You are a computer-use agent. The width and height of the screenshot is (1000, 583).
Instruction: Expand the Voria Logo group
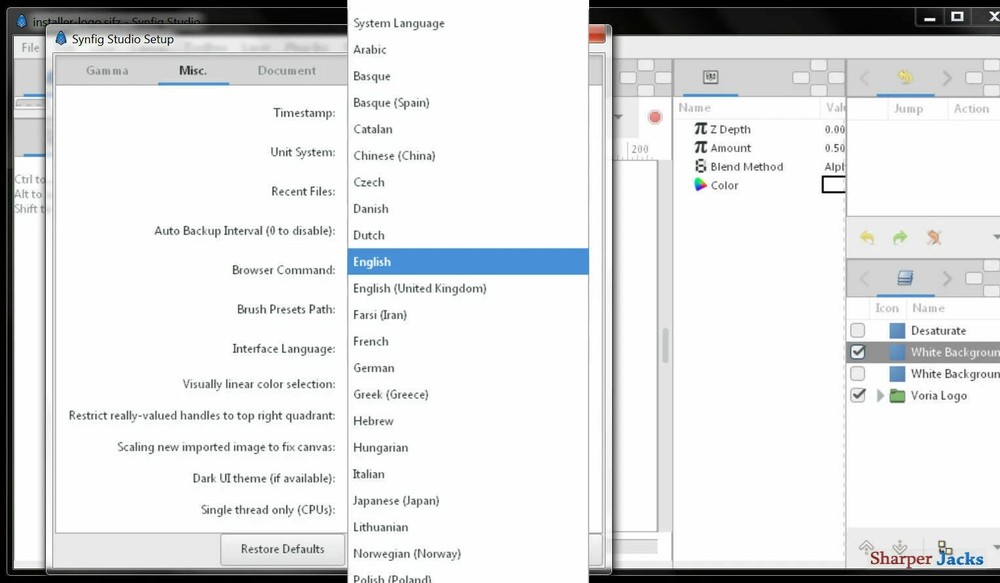880,395
